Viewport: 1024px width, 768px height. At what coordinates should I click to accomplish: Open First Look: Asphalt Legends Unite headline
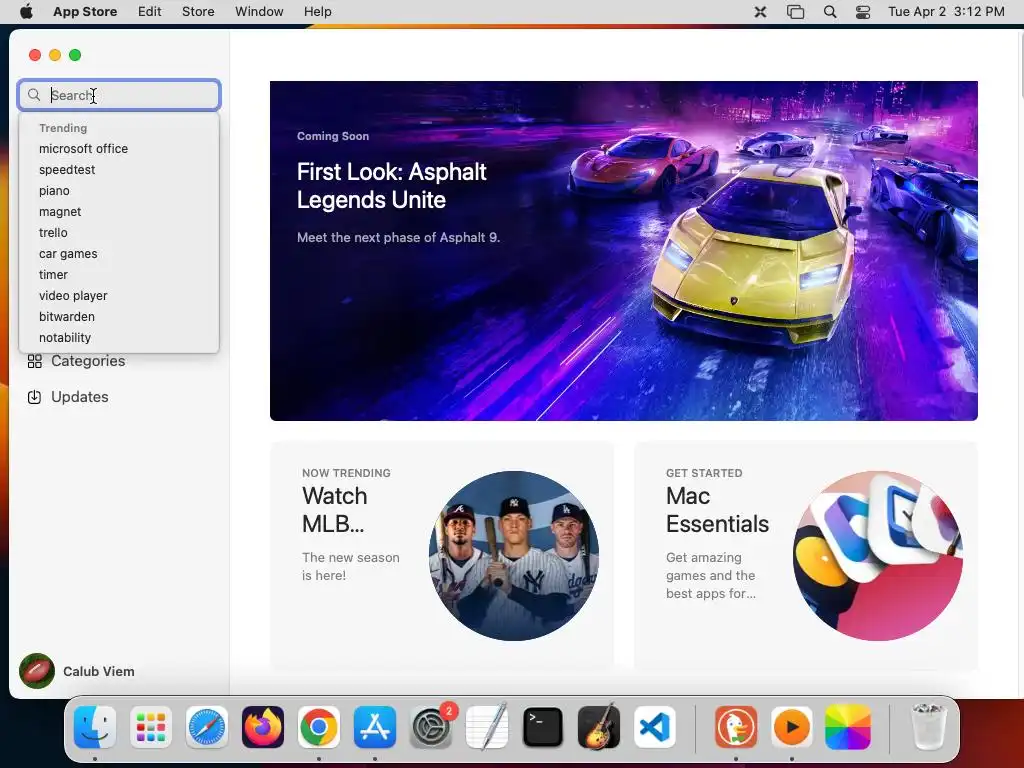(x=391, y=185)
